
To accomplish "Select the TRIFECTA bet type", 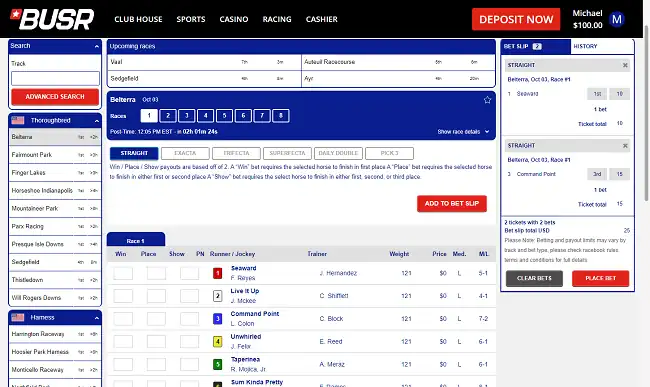I will point(236,153).
